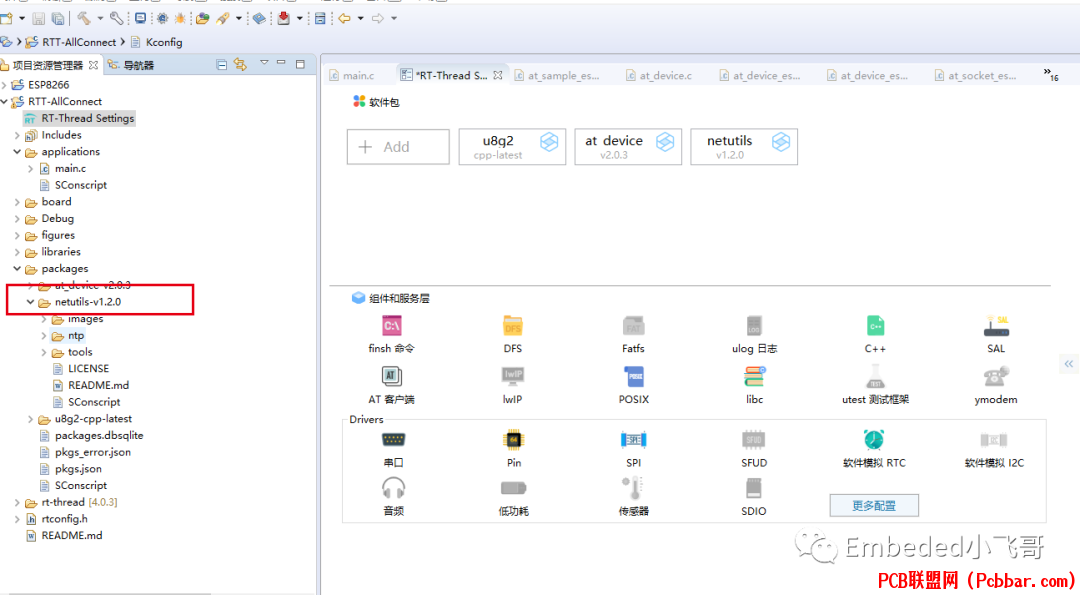Expand the ntp folder
This screenshot has height=595, width=1080.
pyautogui.click(x=44, y=335)
